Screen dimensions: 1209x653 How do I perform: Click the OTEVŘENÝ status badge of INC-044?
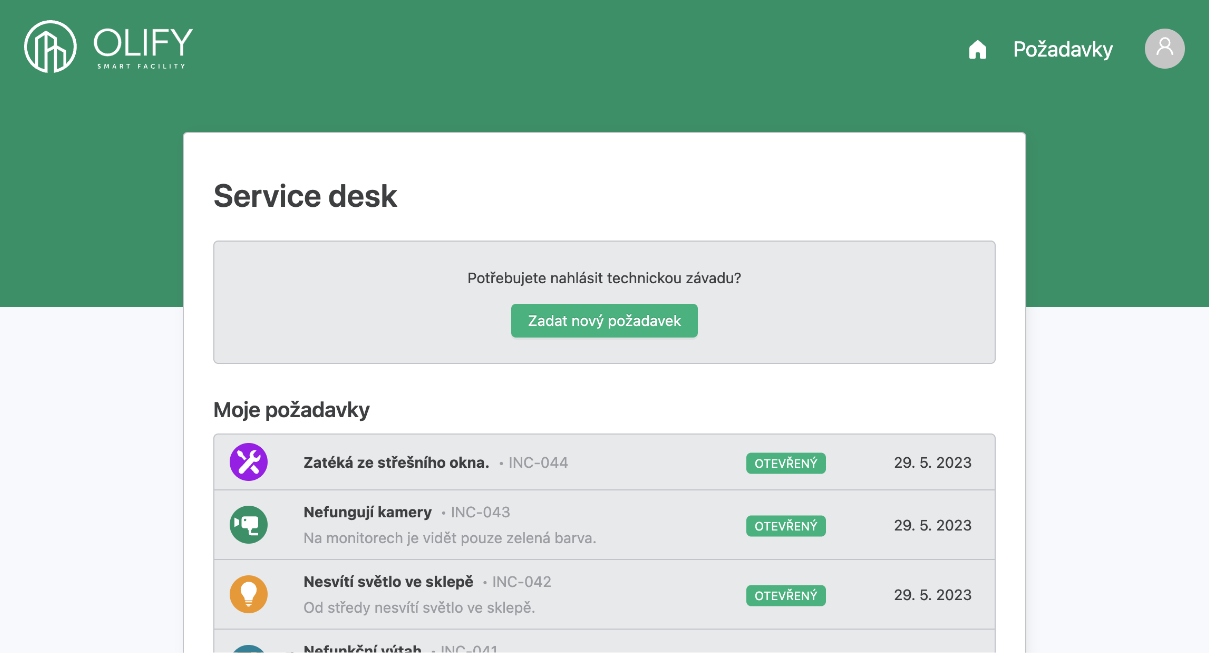click(x=785, y=463)
